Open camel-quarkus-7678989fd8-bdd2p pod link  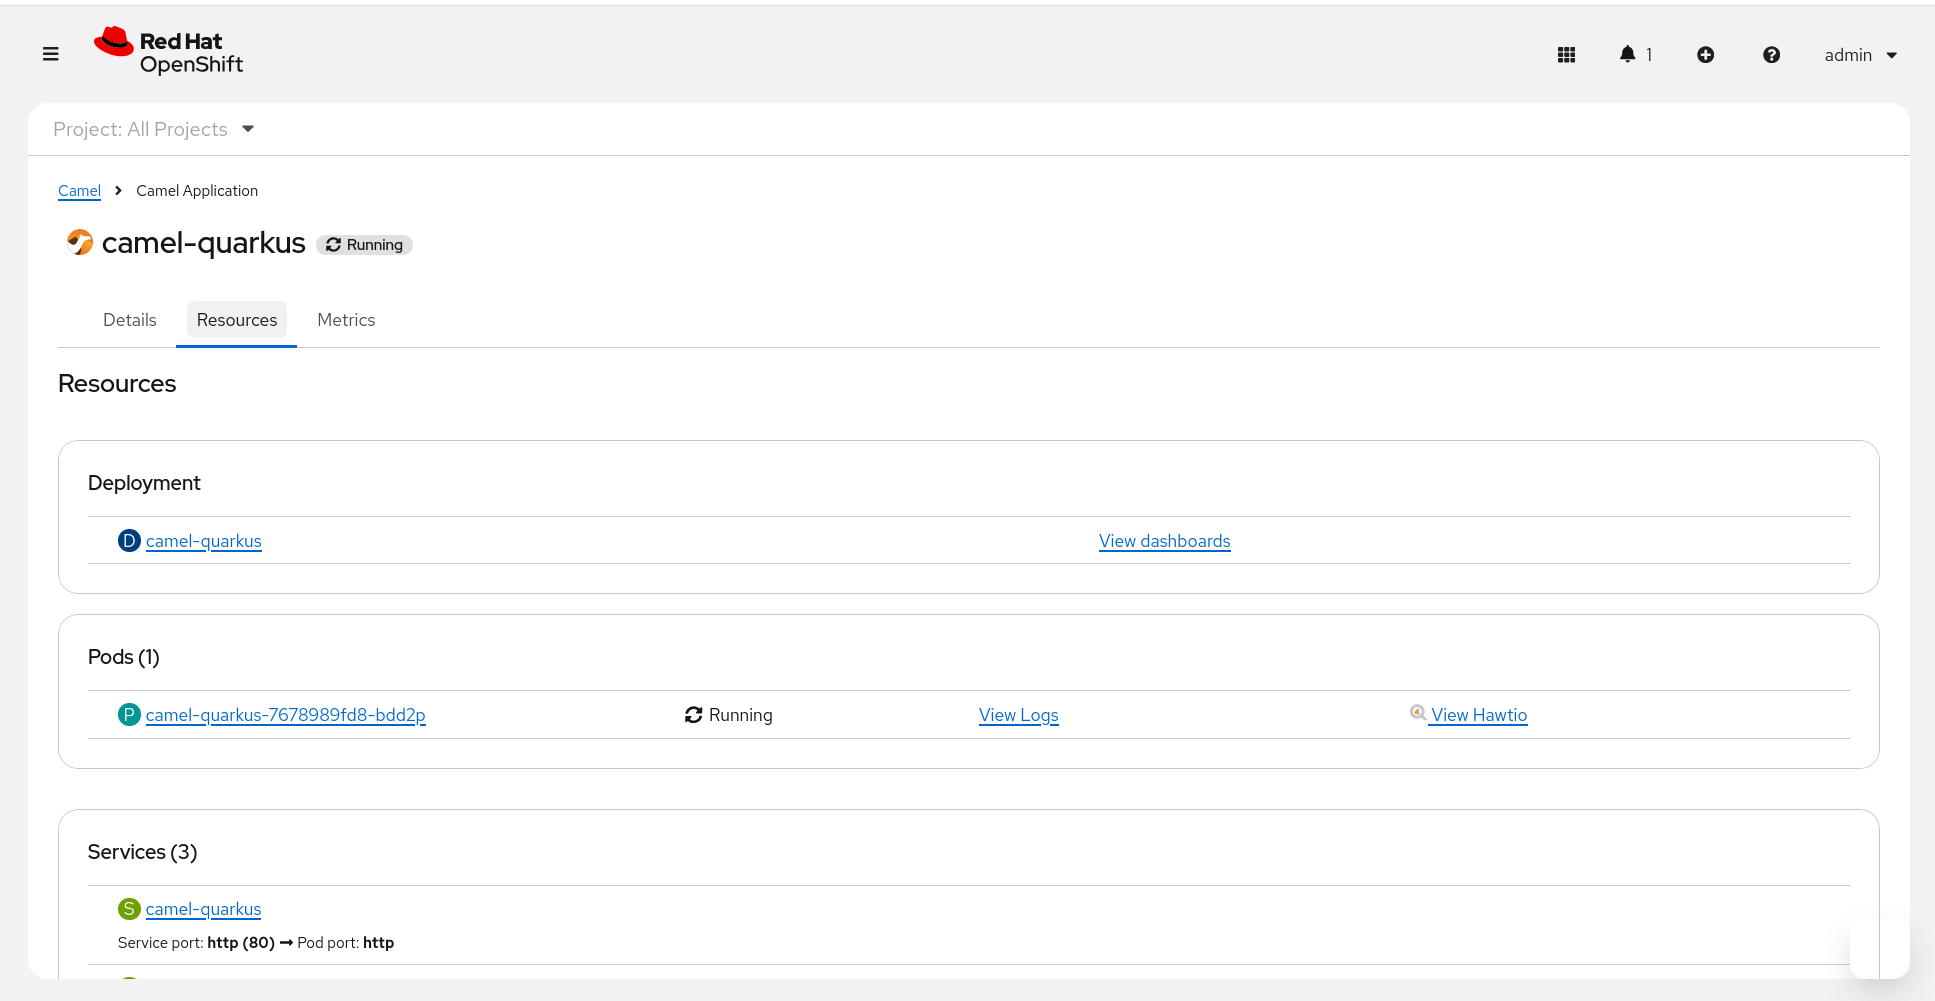click(285, 715)
